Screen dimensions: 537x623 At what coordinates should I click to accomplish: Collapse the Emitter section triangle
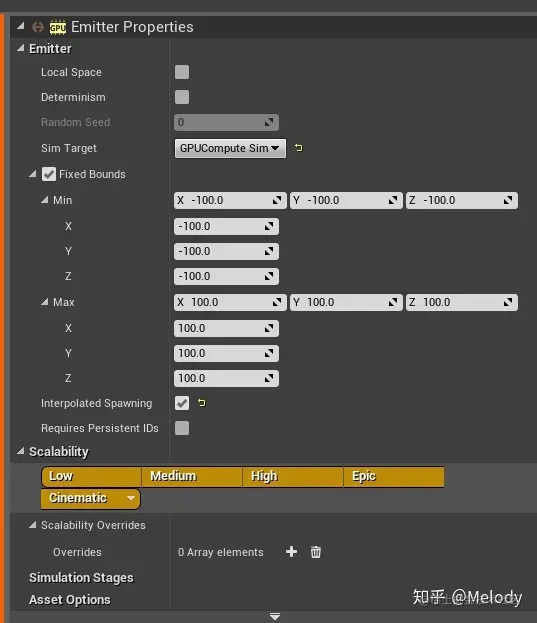(21, 48)
